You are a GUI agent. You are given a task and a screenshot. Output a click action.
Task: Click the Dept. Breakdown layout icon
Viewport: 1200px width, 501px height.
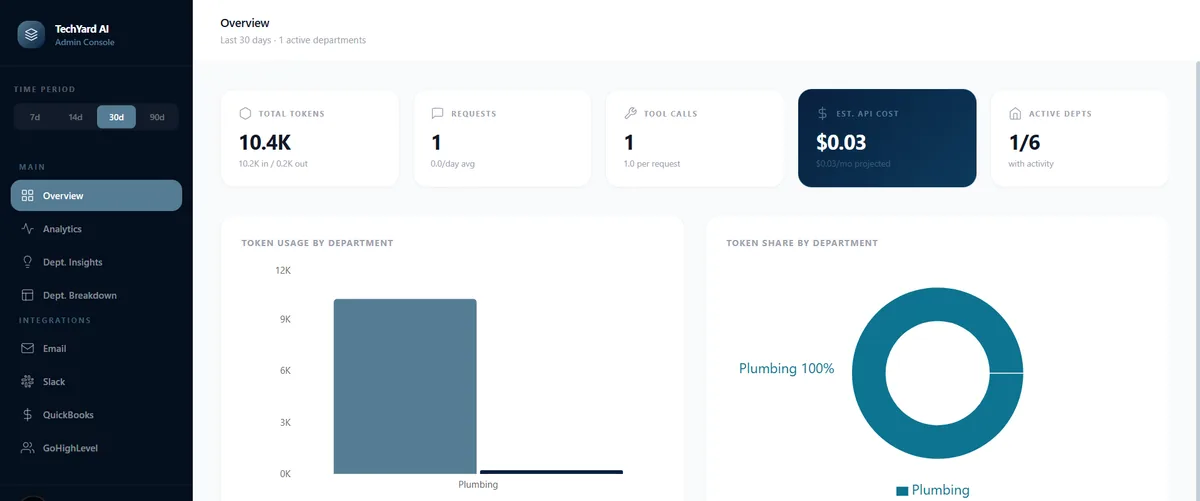pyautogui.click(x=28, y=295)
